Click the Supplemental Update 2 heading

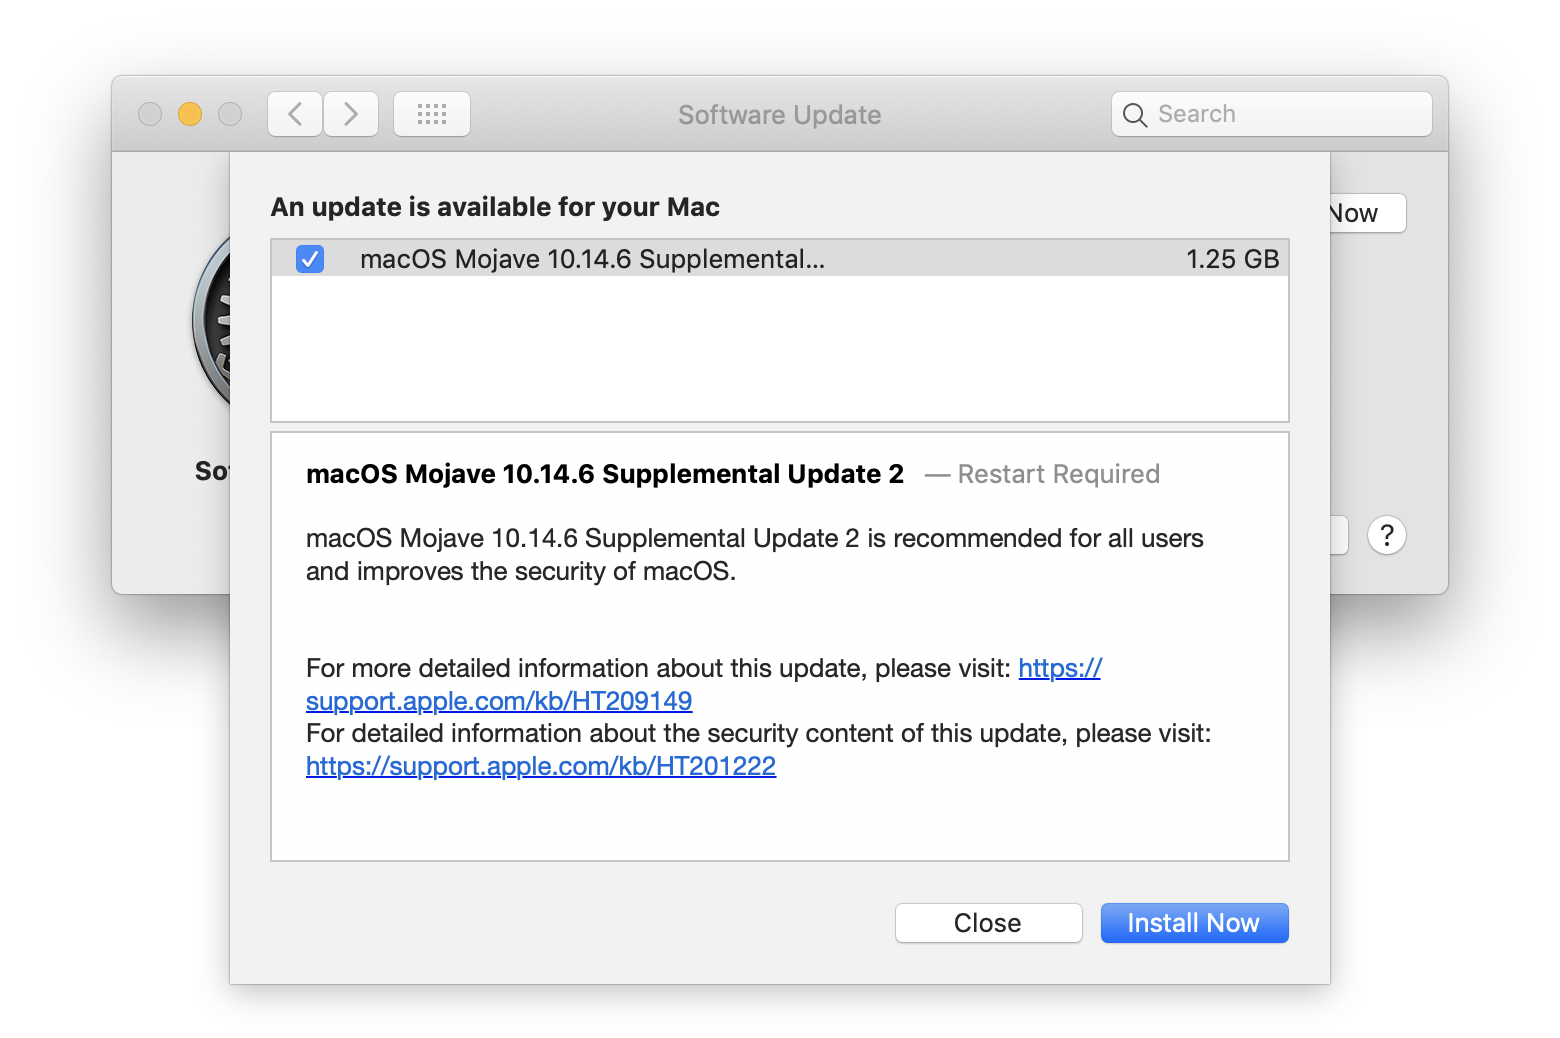[x=605, y=474]
